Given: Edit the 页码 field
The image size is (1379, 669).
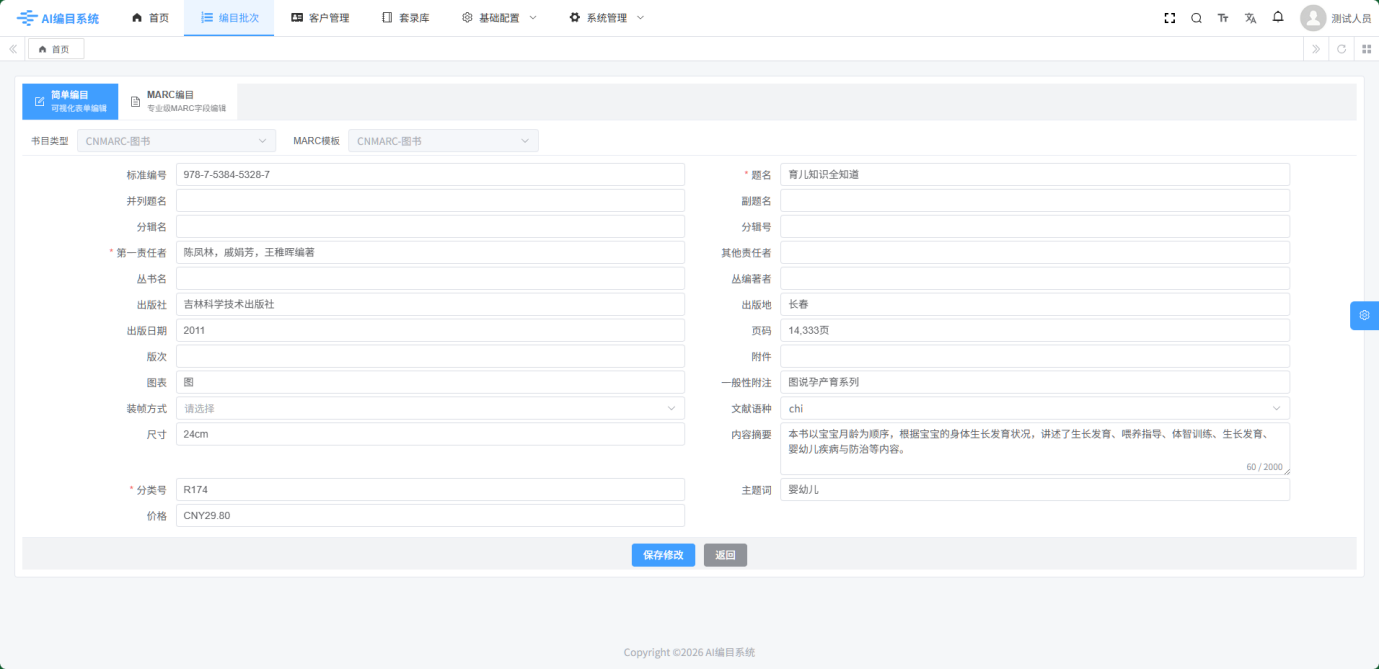Looking at the screenshot, I should (1035, 330).
